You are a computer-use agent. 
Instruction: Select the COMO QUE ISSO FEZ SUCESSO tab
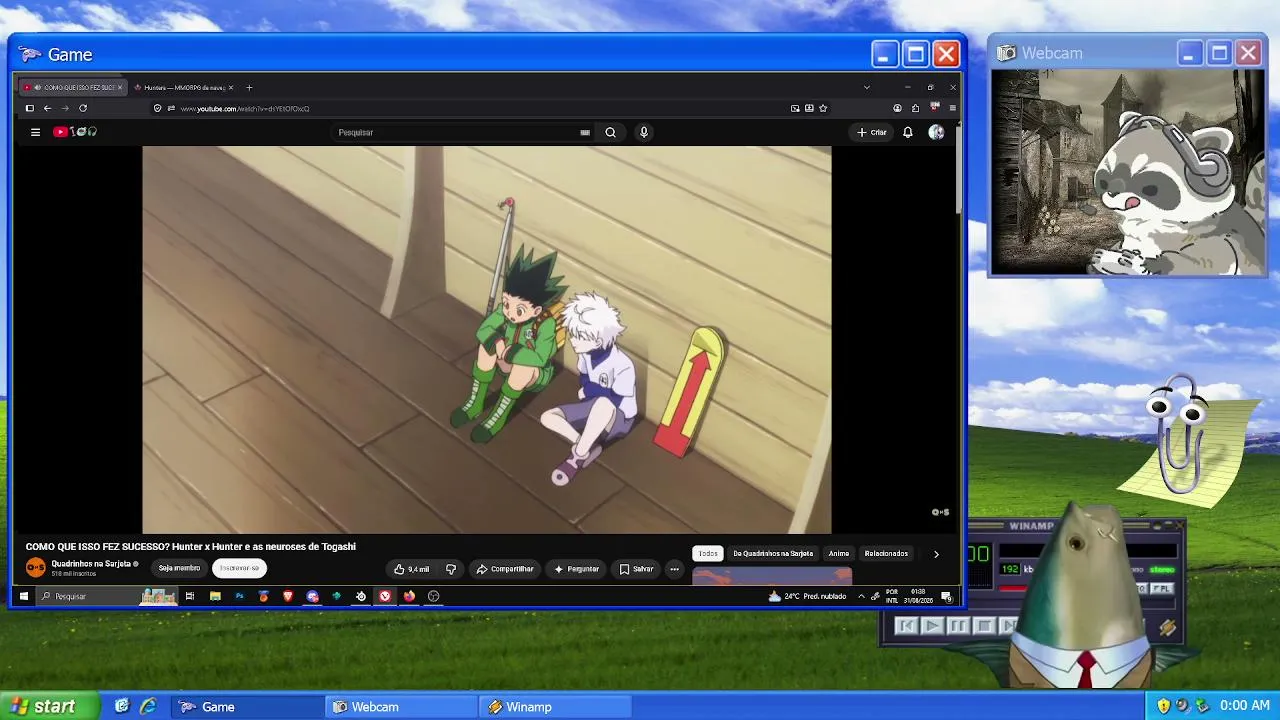tap(73, 87)
